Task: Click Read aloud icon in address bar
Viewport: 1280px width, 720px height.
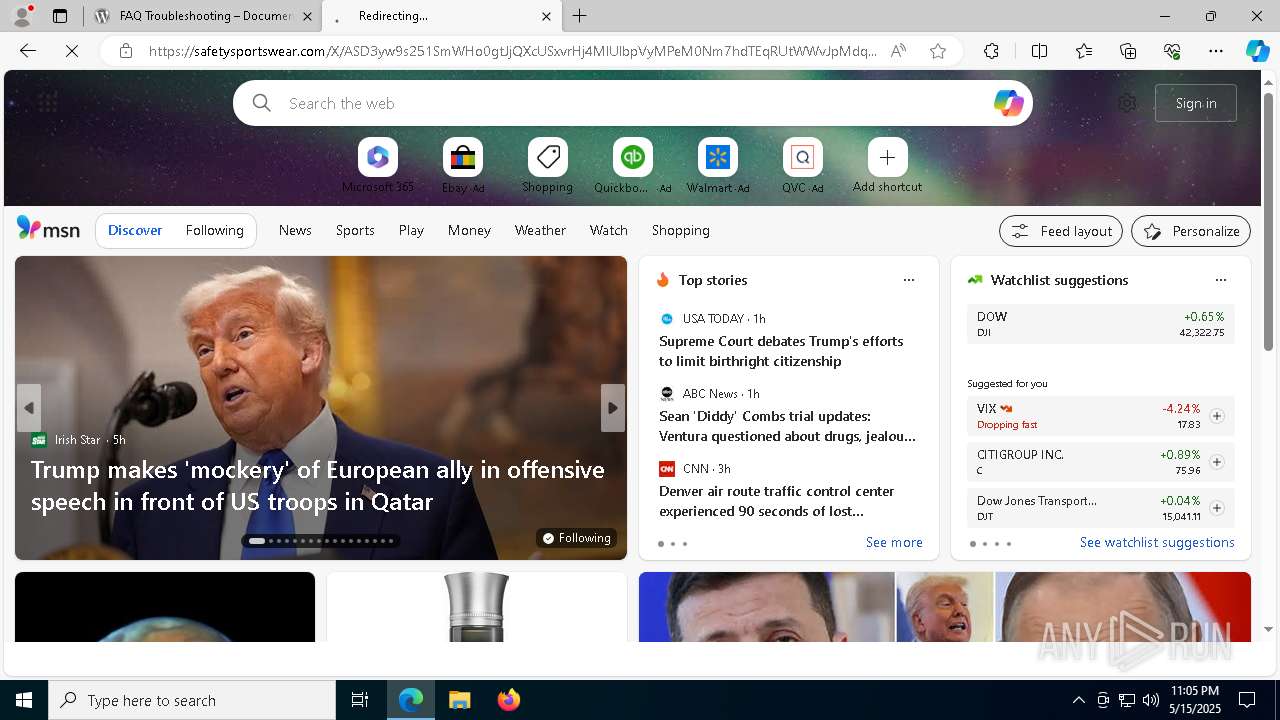Action: tap(898, 51)
